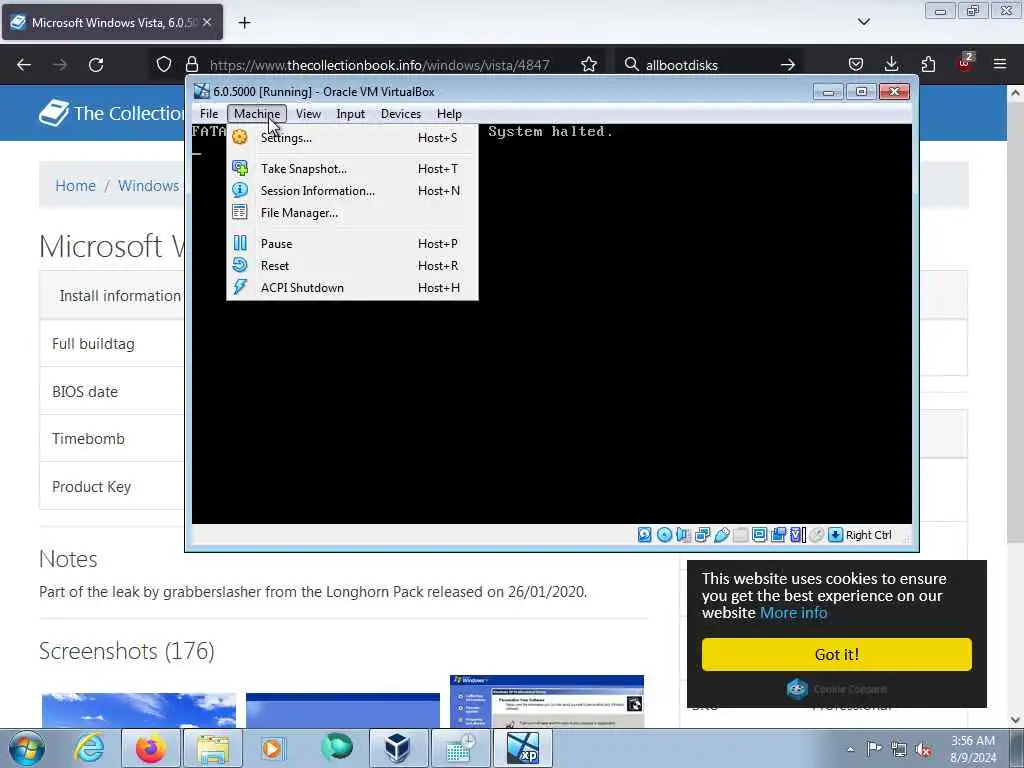Open the Help menu in VirtualBox
Image resolution: width=1024 pixels, height=768 pixels.
click(449, 114)
